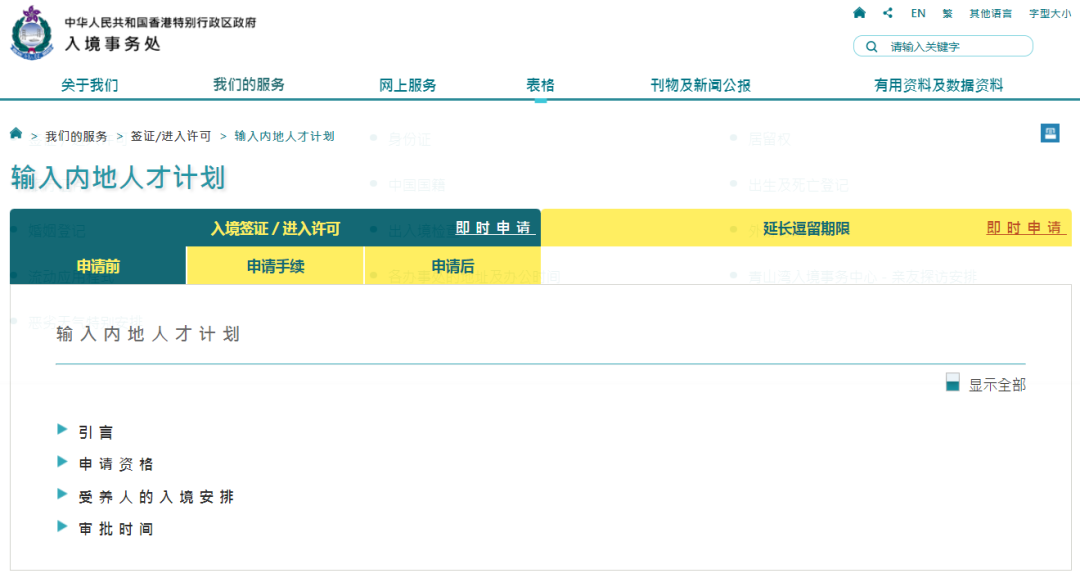
Task: Click the search magnifier icon
Action: tap(872, 46)
